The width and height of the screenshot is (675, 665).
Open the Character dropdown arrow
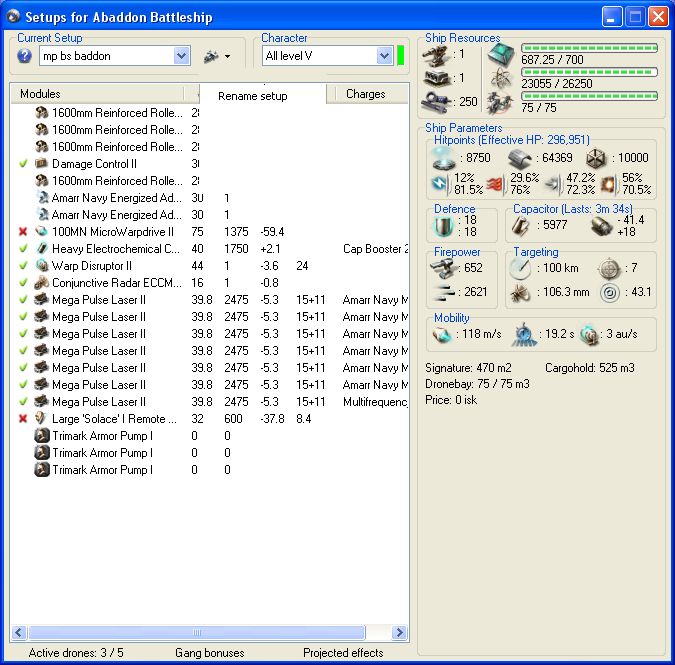384,56
